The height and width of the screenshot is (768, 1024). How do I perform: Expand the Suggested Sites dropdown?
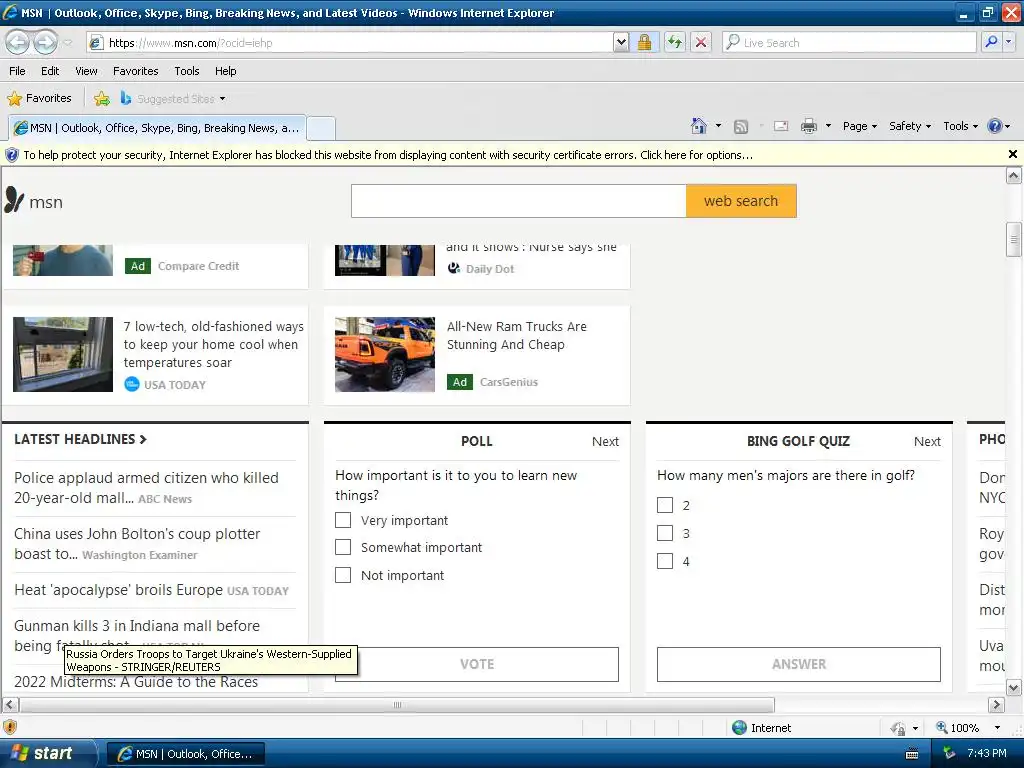tap(223, 99)
